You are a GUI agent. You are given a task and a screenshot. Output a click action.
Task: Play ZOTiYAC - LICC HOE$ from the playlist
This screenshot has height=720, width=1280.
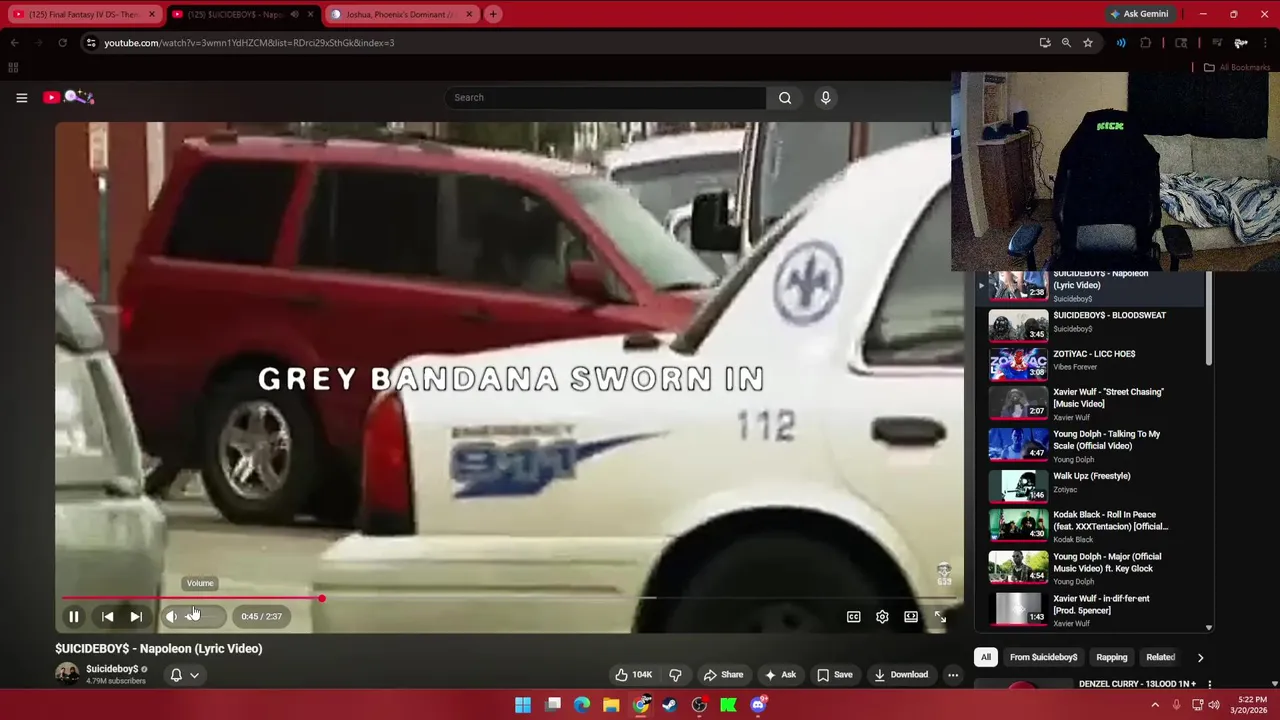(x=1090, y=363)
